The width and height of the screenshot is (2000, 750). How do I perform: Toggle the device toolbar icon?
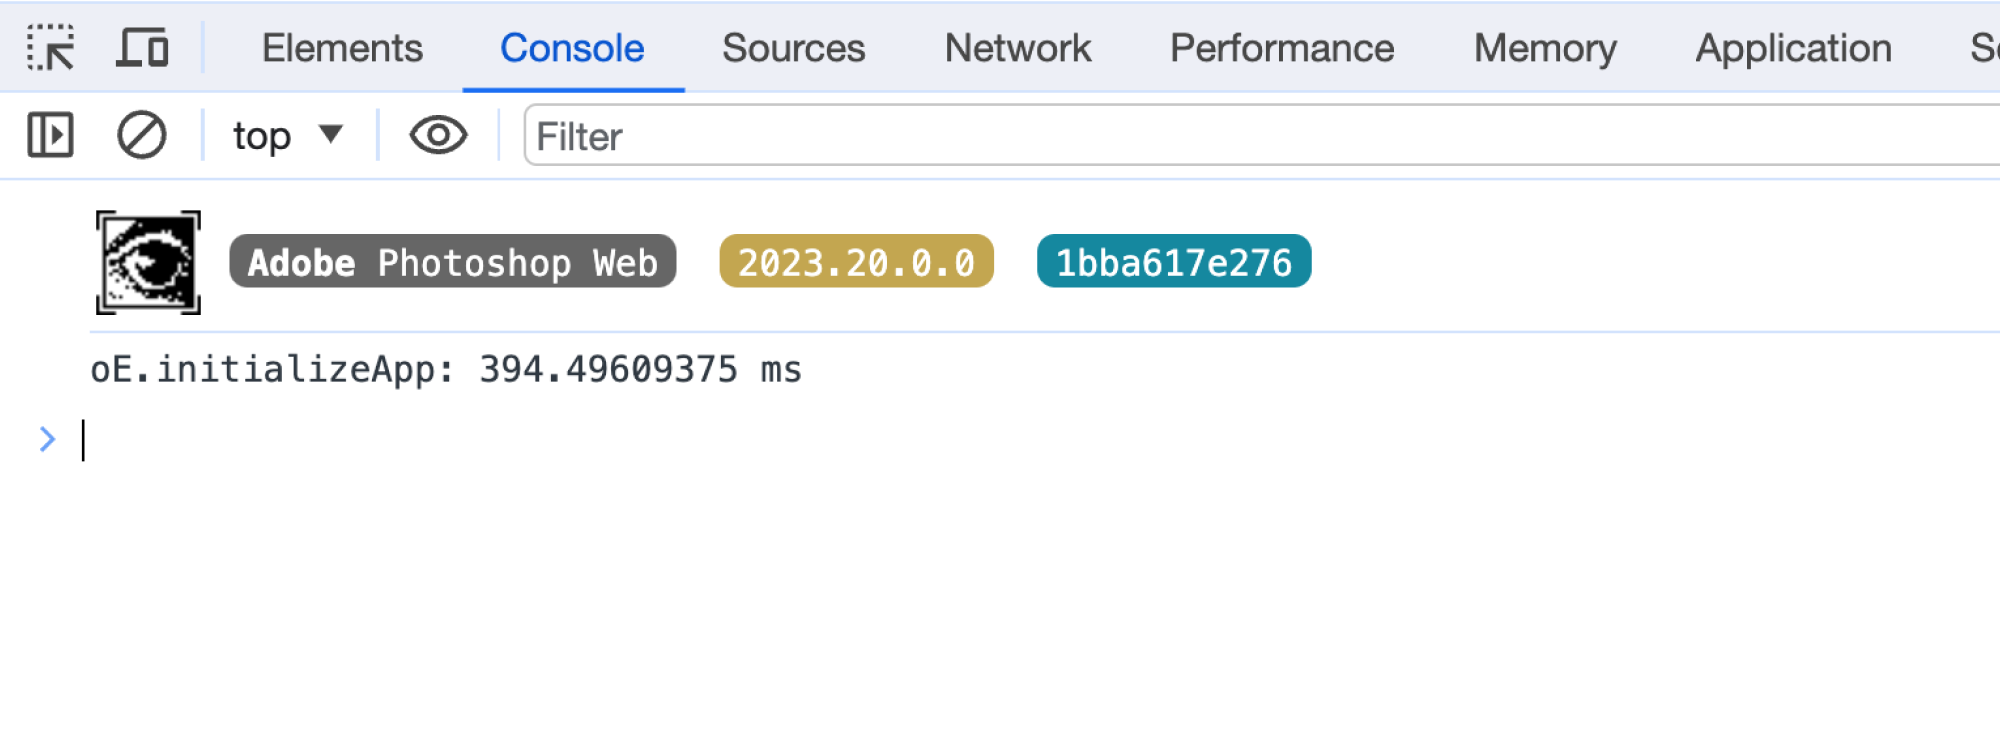coord(142,48)
